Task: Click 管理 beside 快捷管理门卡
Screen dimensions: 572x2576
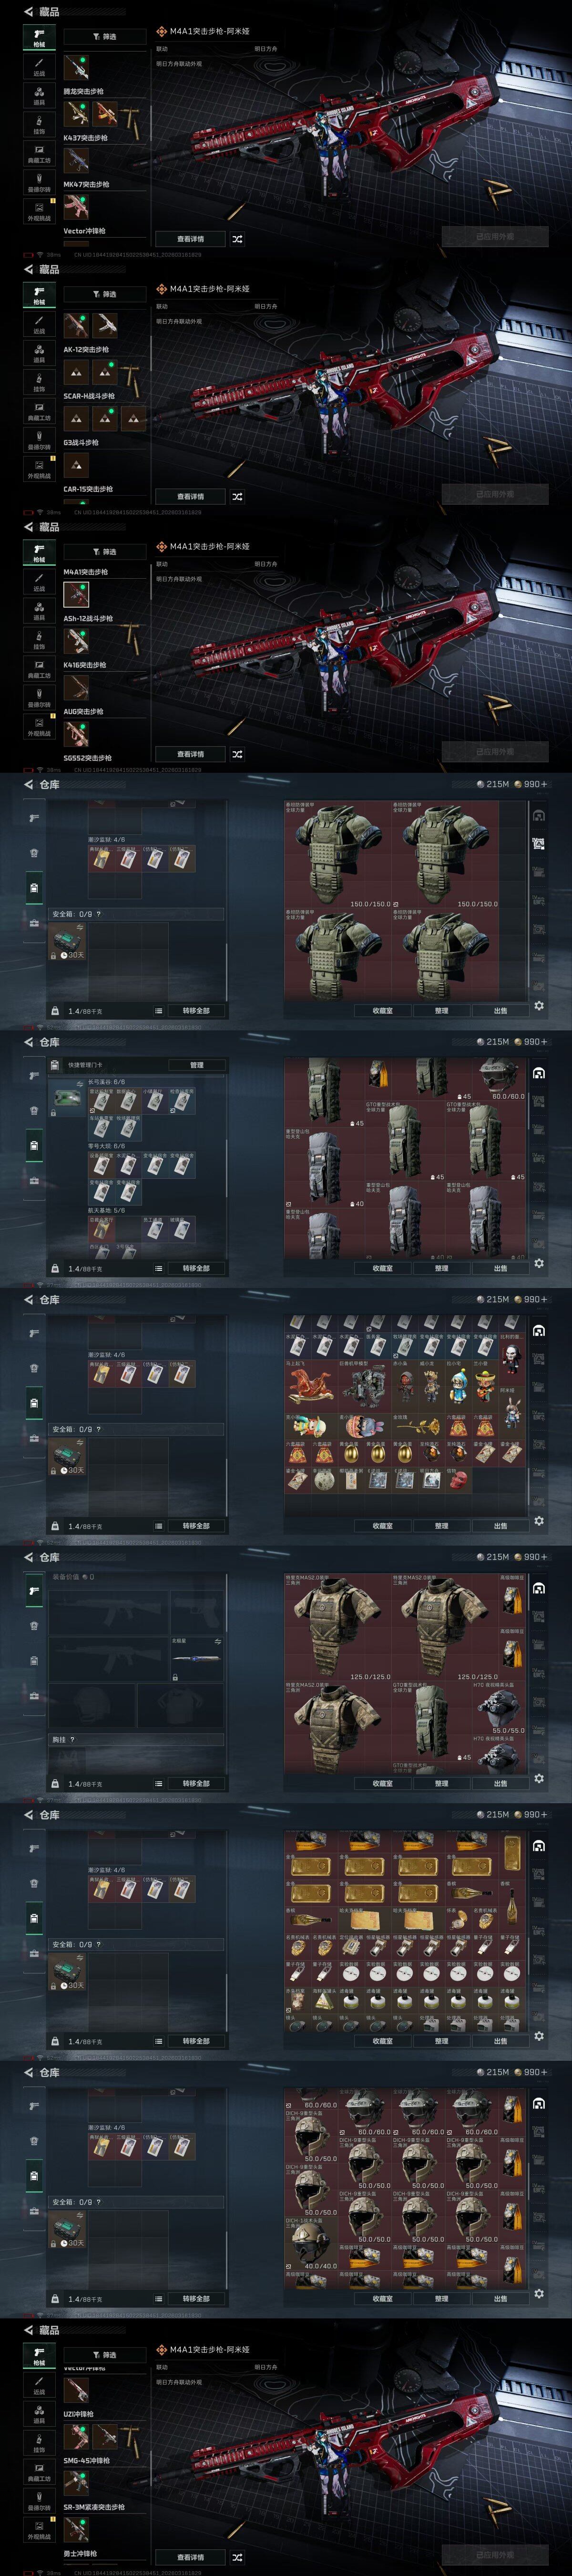Action: click(196, 1065)
